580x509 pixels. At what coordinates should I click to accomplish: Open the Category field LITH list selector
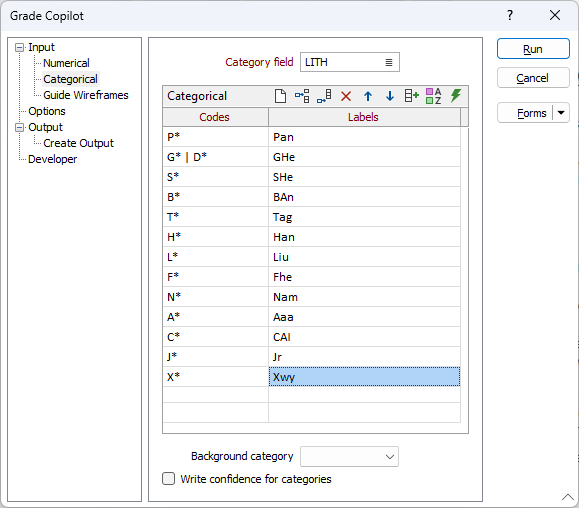point(389,62)
